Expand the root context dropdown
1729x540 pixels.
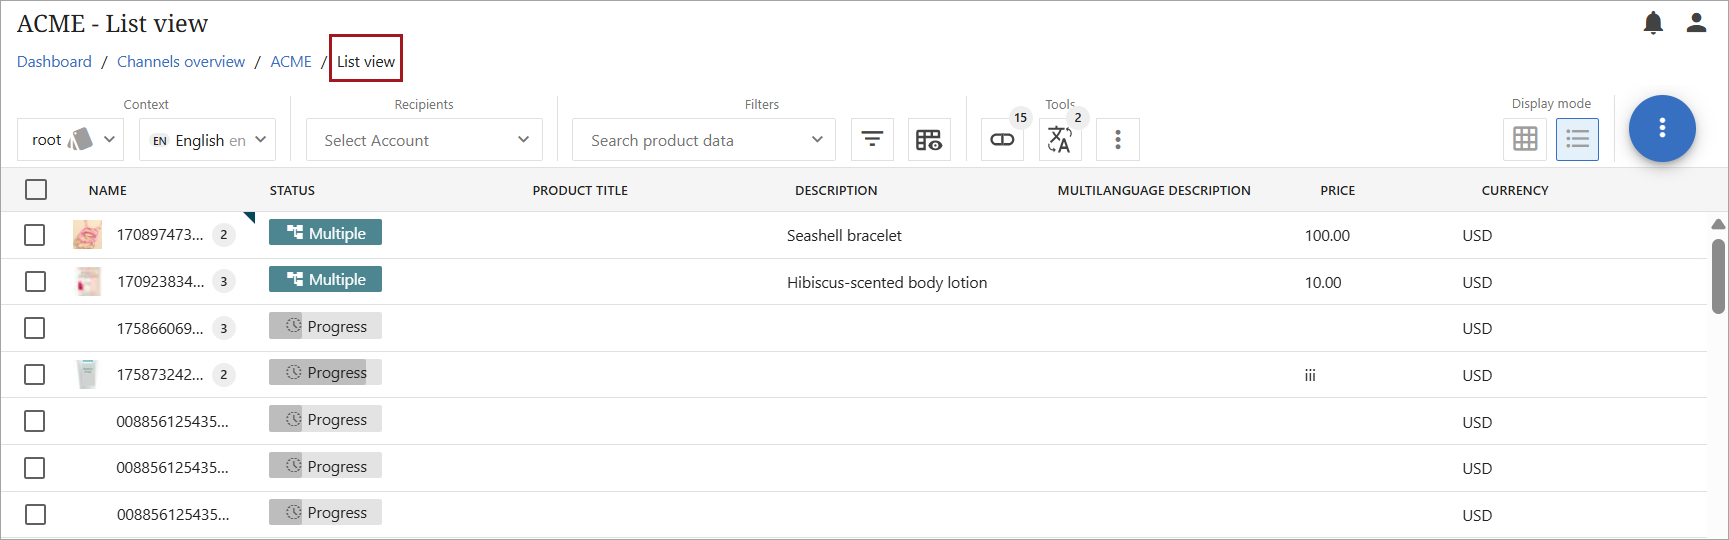tap(71, 140)
